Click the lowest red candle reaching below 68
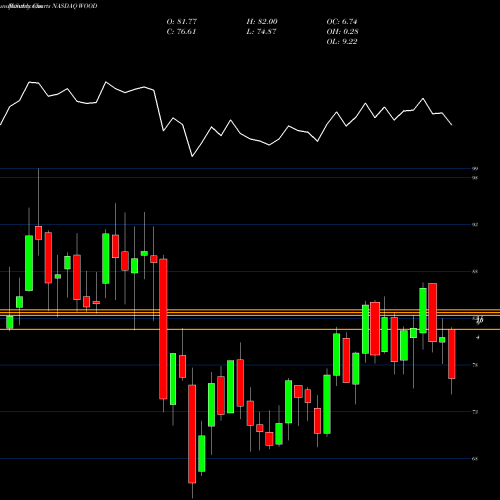 192,434
